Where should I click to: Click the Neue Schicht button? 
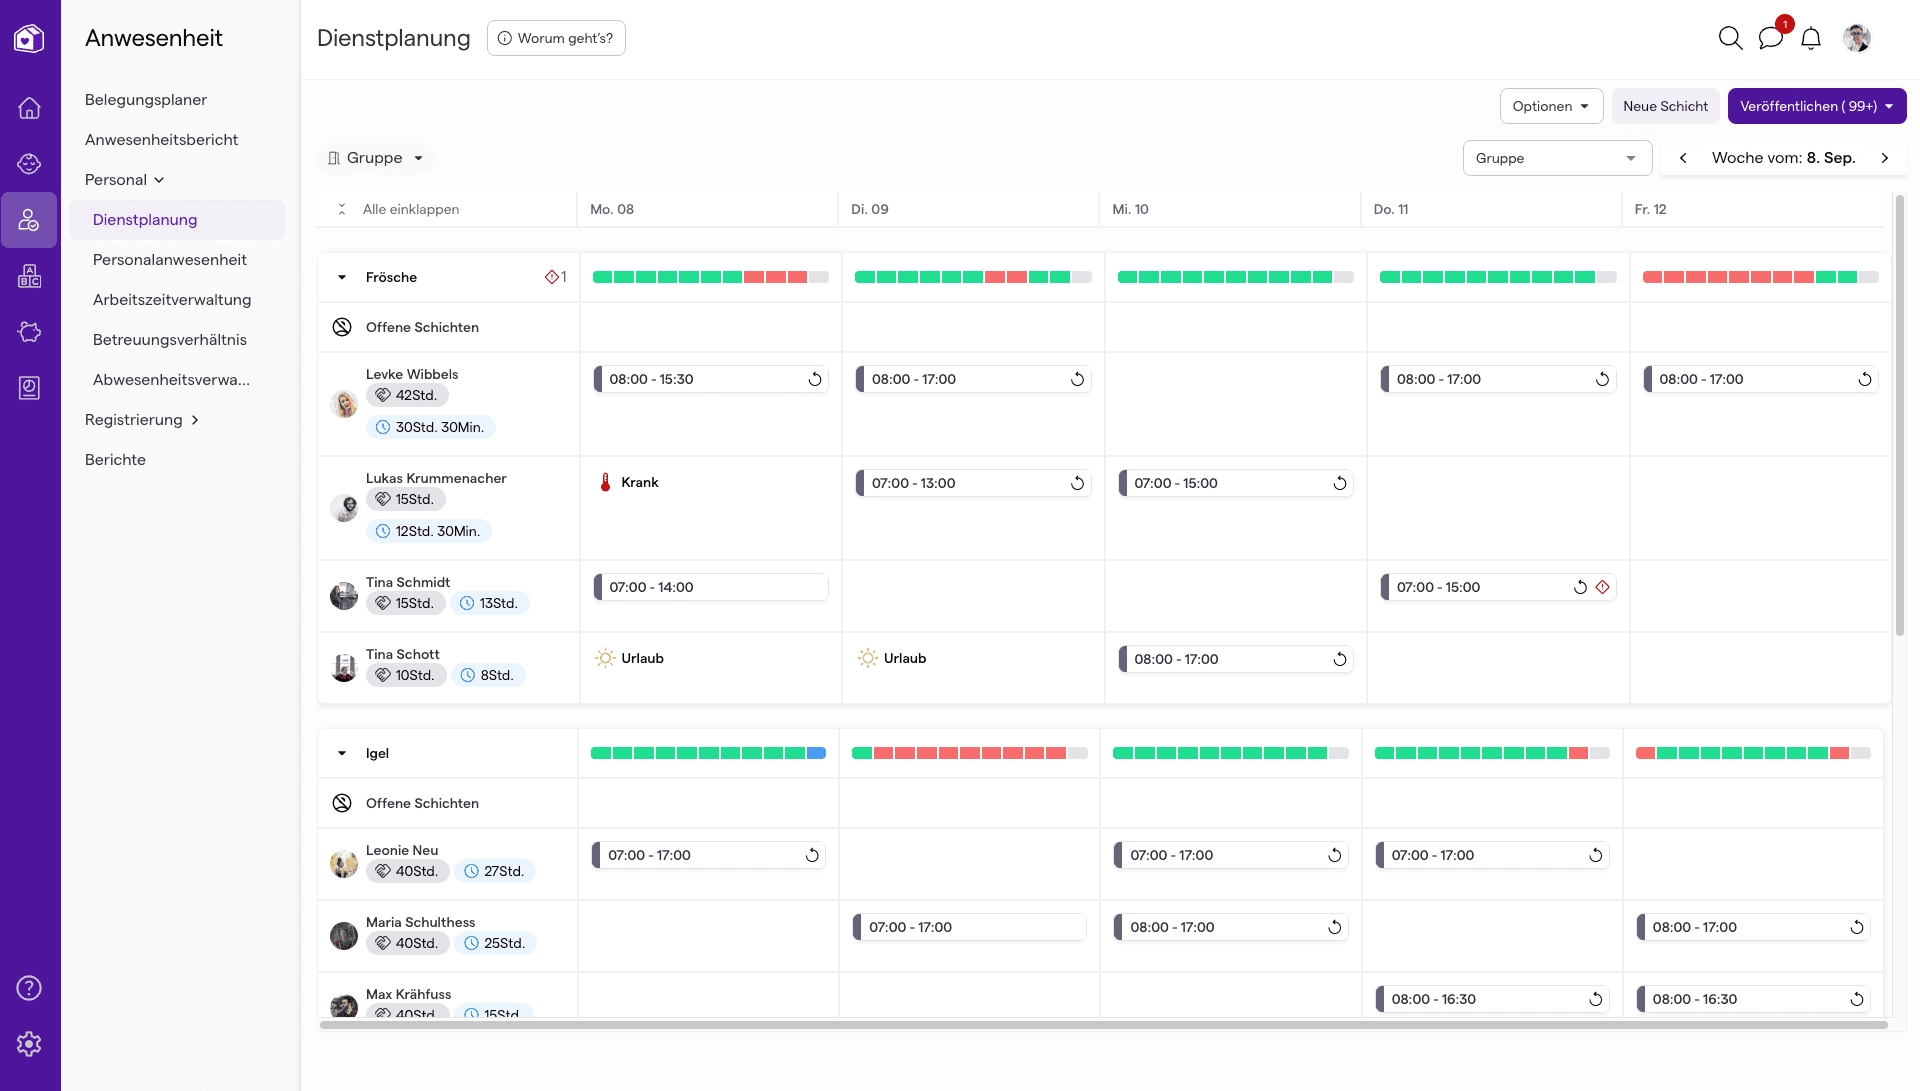pyautogui.click(x=1665, y=106)
